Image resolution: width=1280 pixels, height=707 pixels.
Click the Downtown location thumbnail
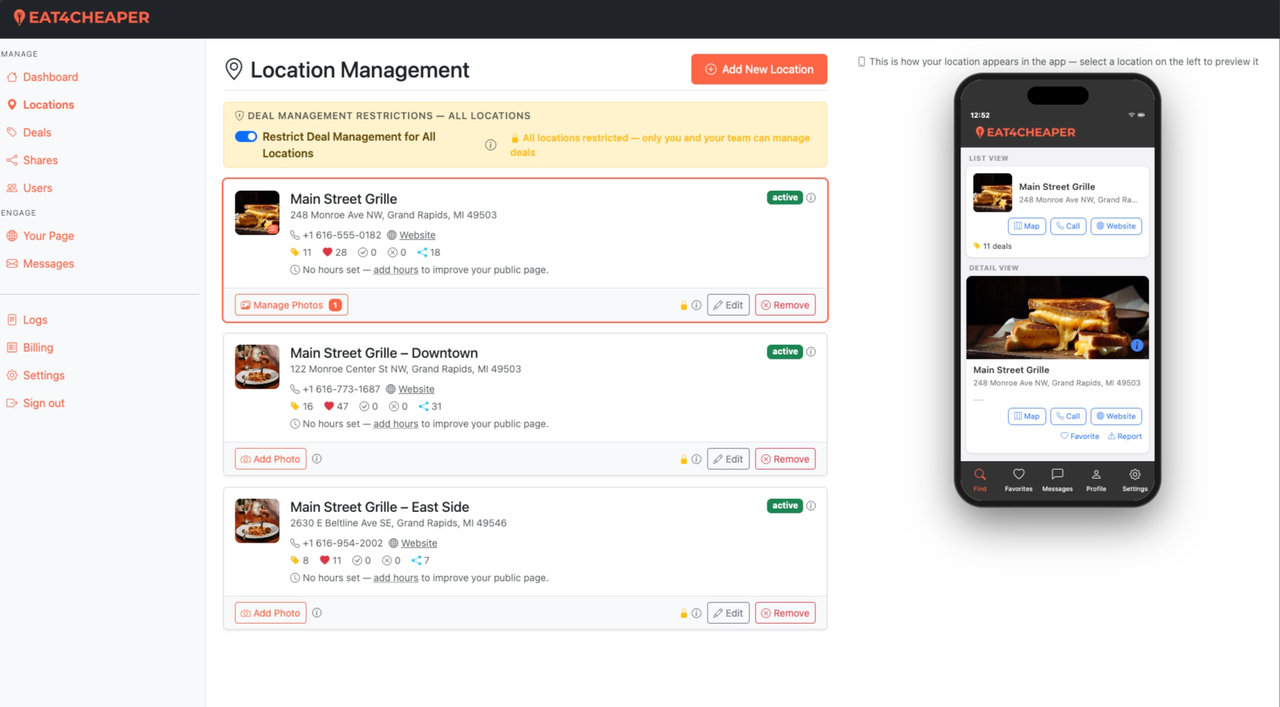point(257,367)
